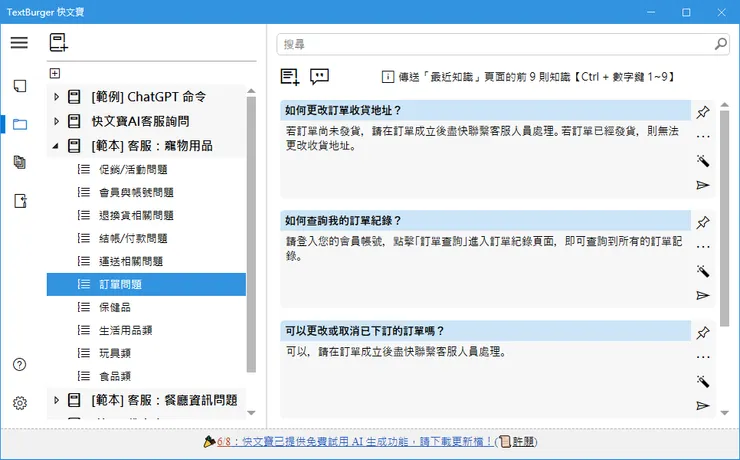Add a new knowledge book
Image resolution: width=740 pixels, height=460 pixels.
(59, 42)
